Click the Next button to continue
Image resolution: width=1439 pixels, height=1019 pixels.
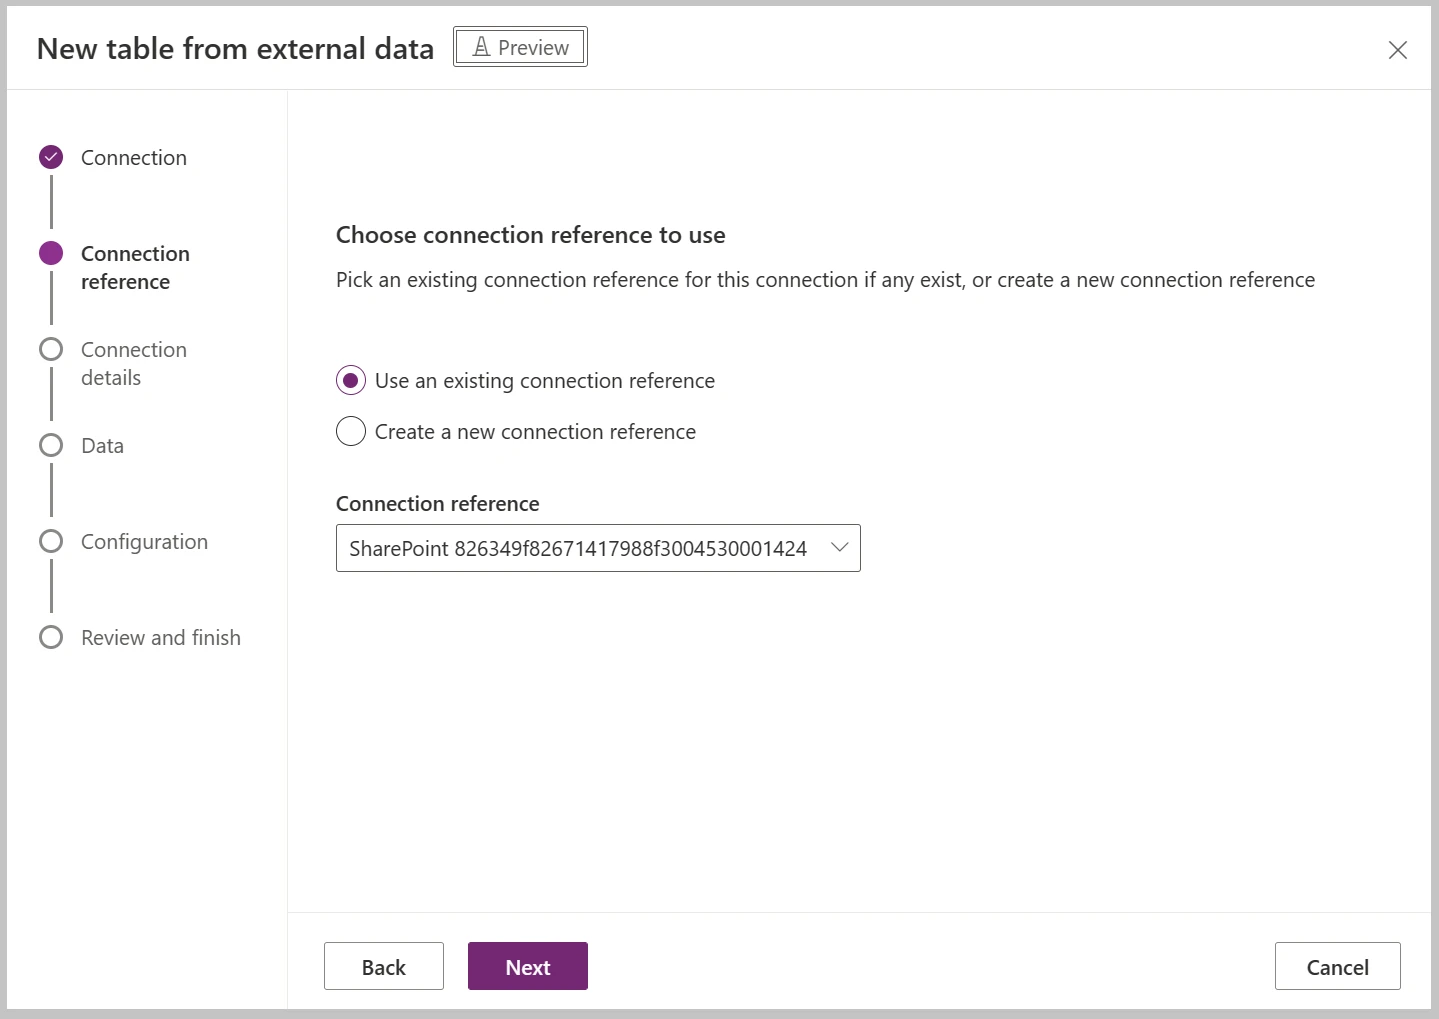pos(527,966)
